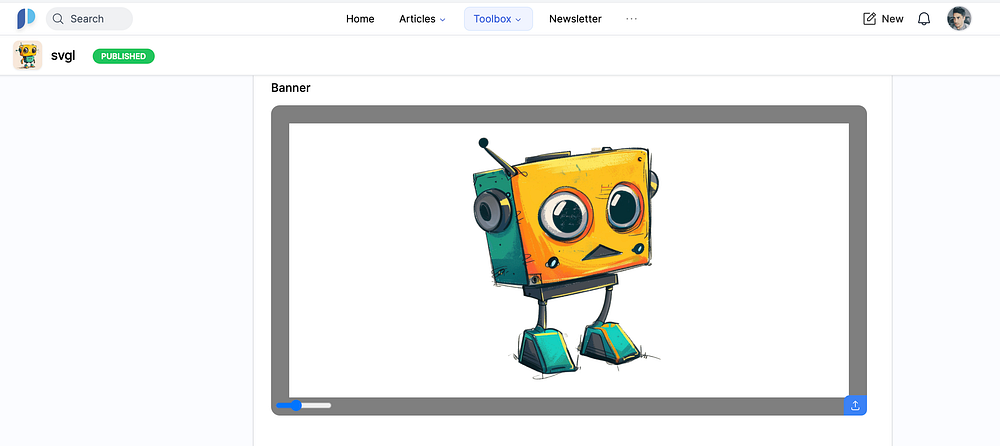This screenshot has width=1000, height=446.
Task: Open the notifications bell
Action: coord(924,19)
